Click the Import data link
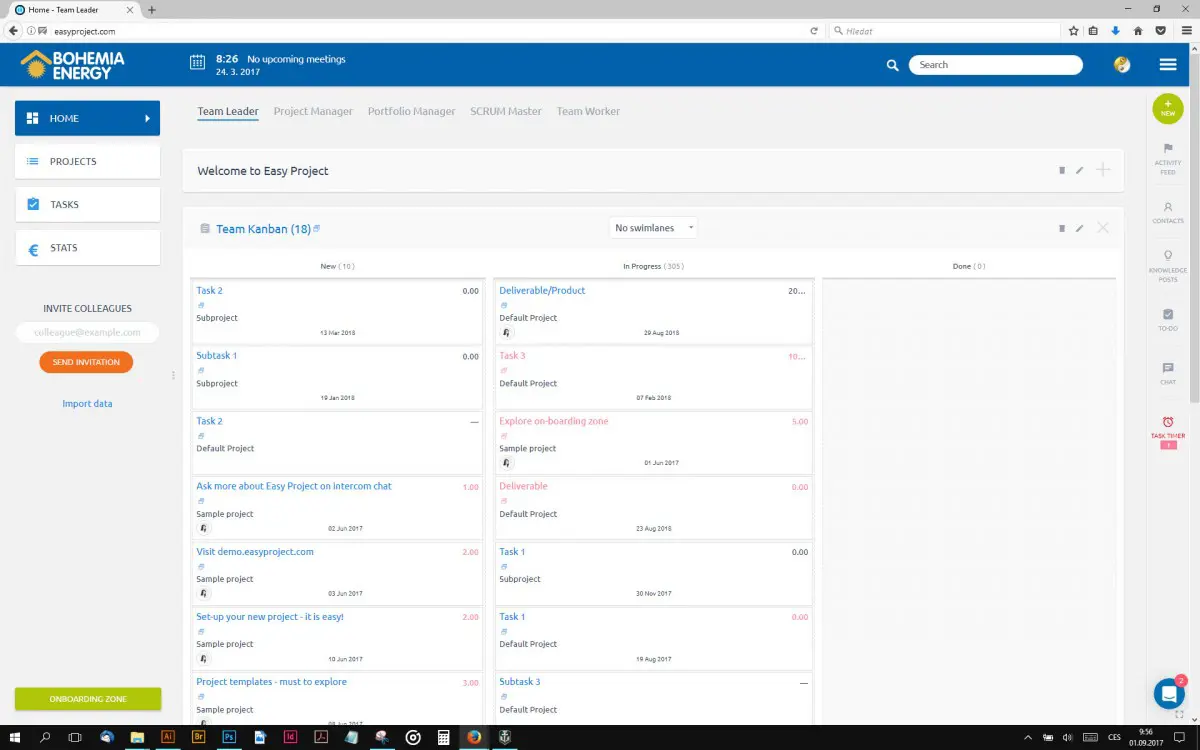The height and width of the screenshot is (750, 1200). pos(86,403)
